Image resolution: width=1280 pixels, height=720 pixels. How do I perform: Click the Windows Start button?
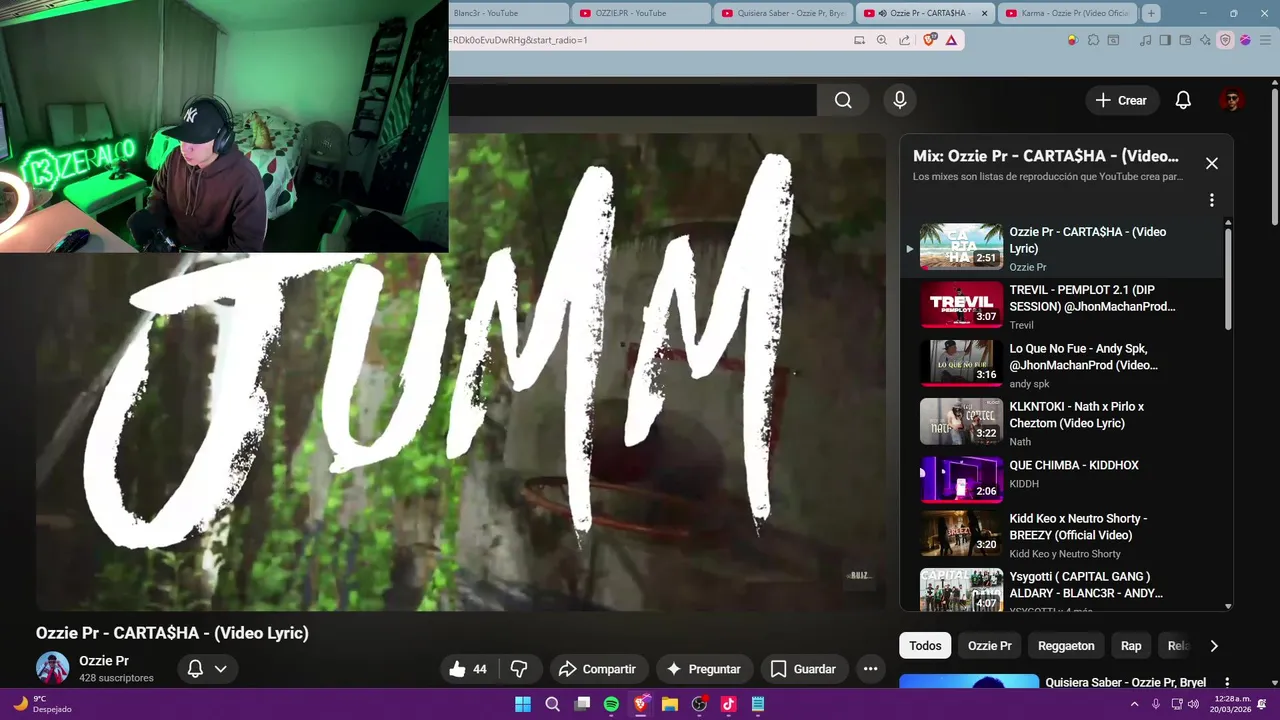click(523, 704)
